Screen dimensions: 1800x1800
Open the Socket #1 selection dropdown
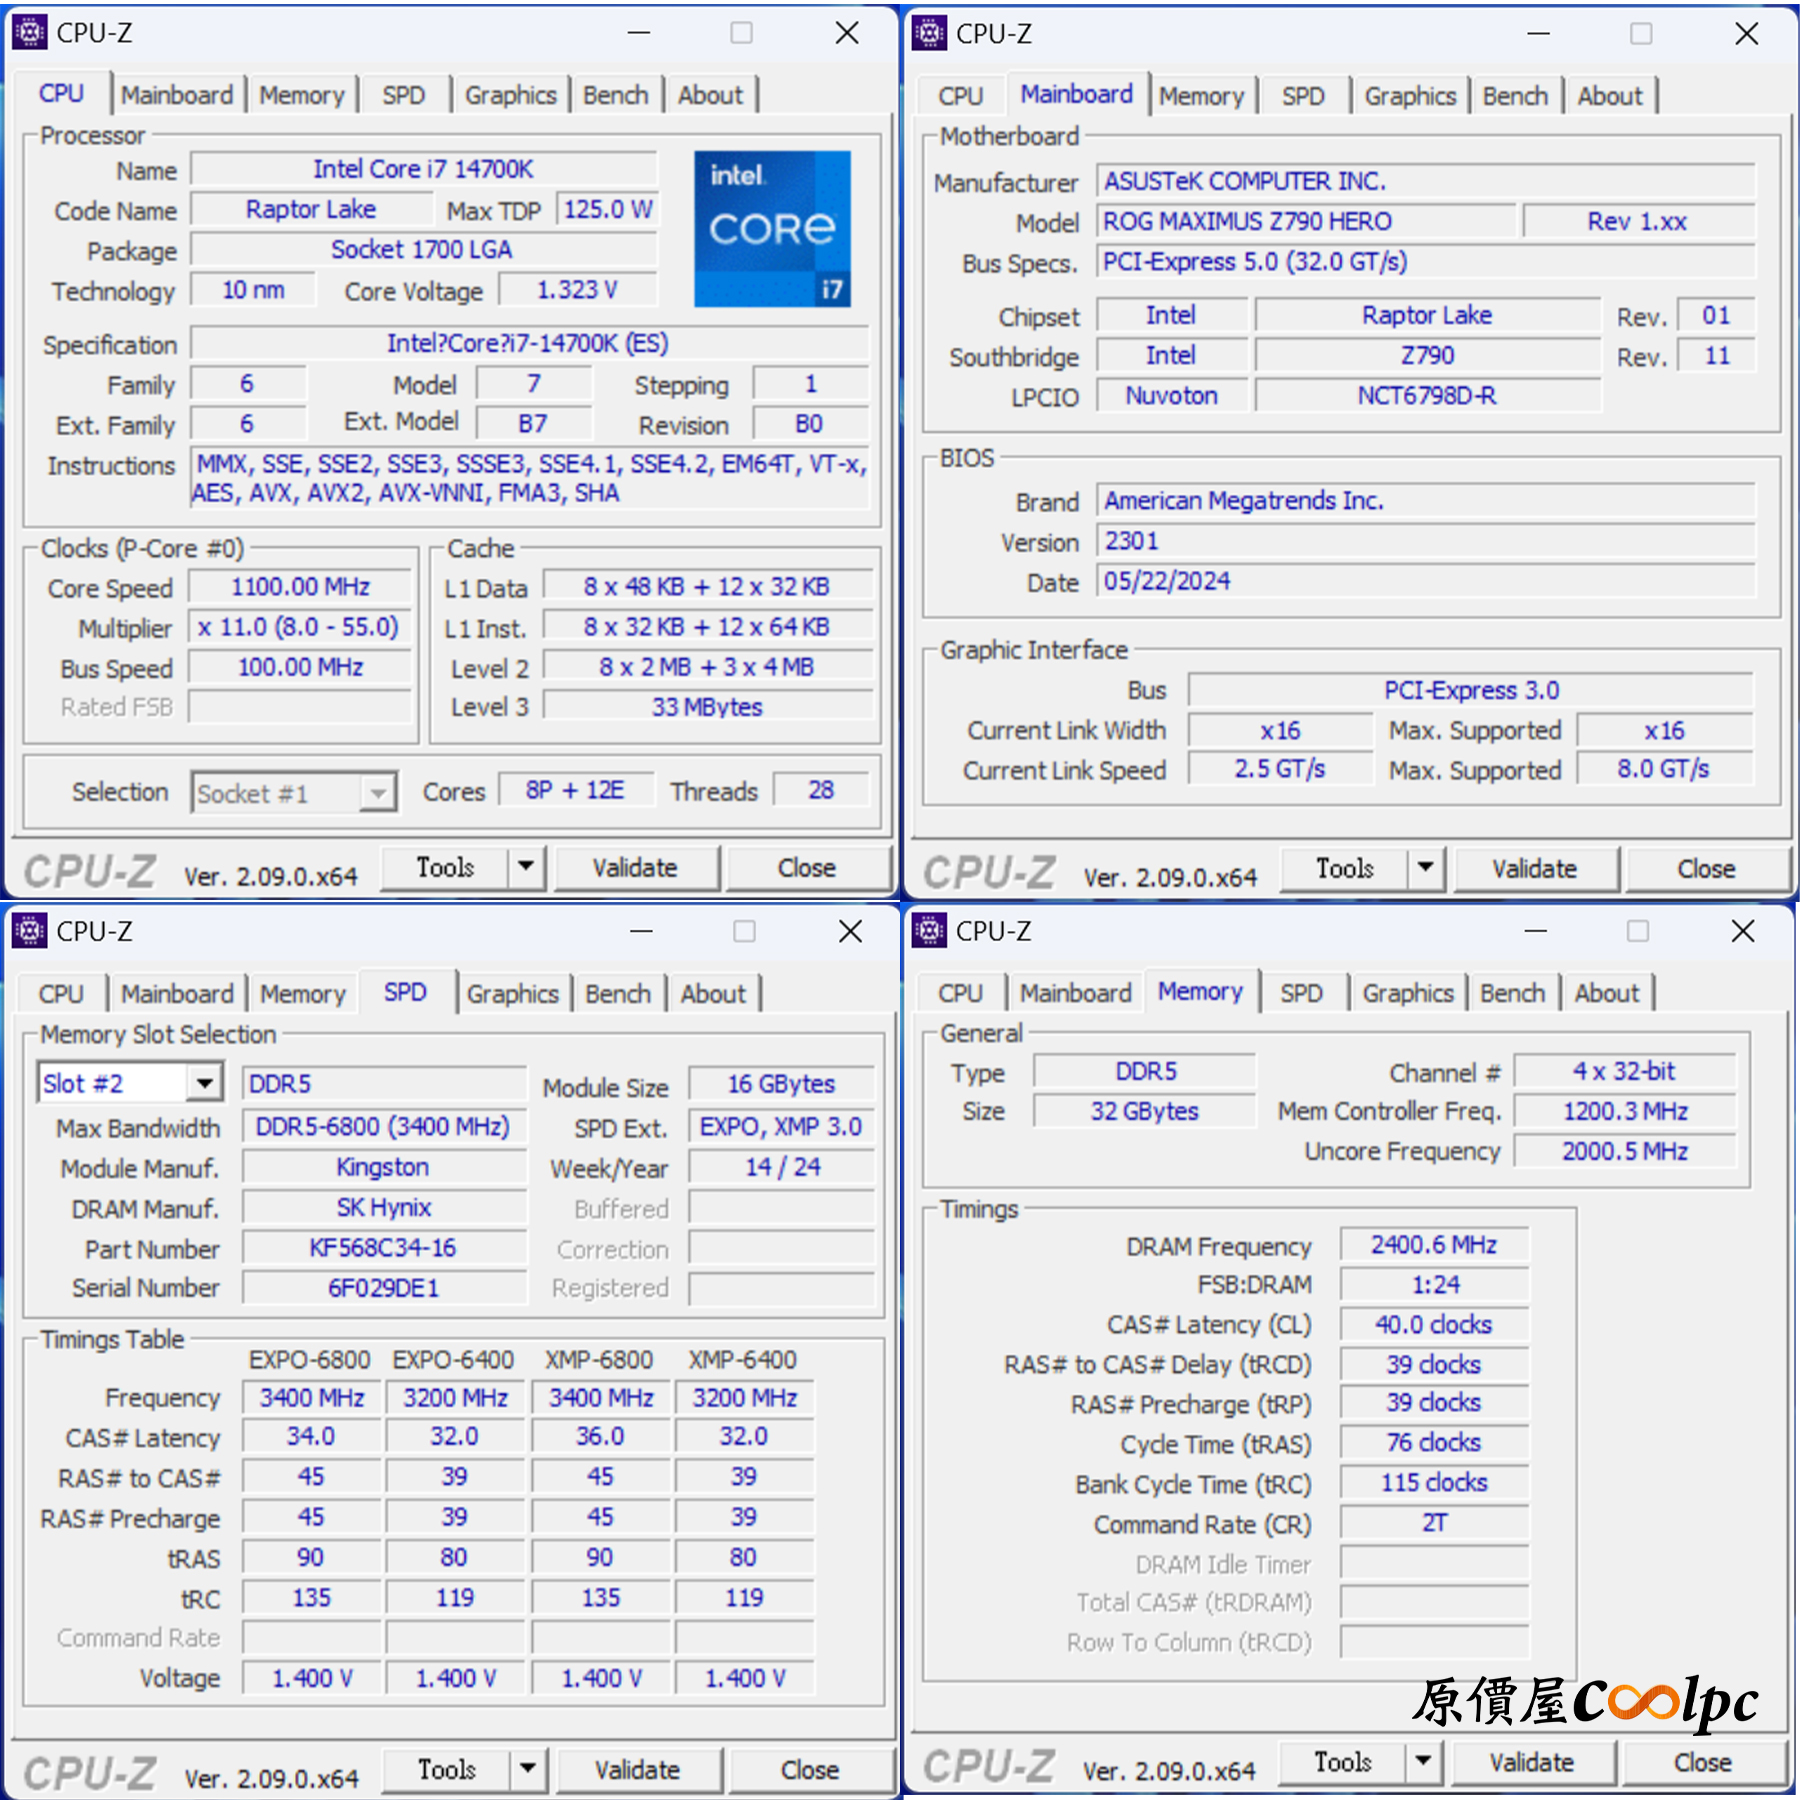[377, 793]
